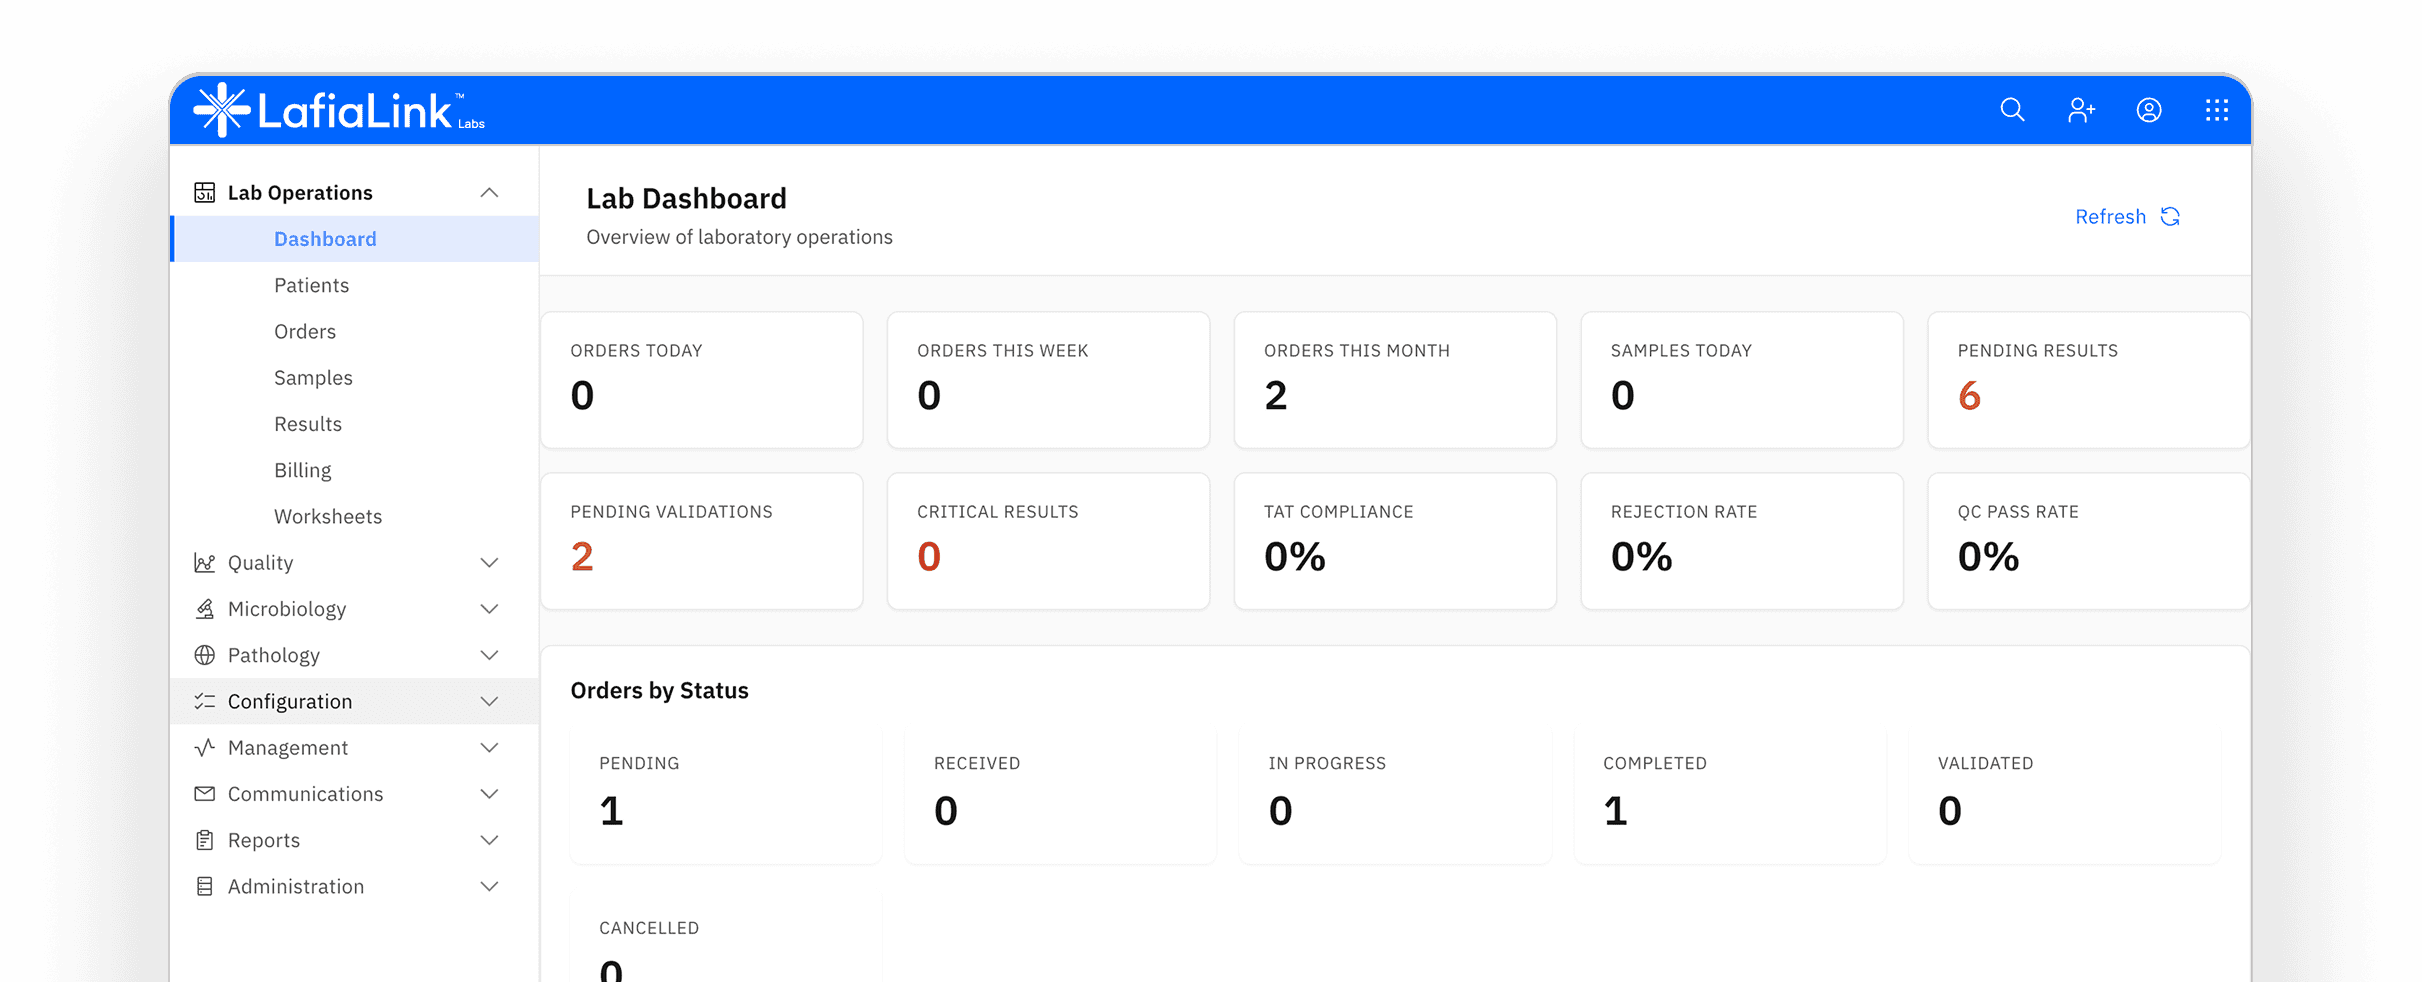Click the Received status count
2422x982 pixels.
point(946,811)
